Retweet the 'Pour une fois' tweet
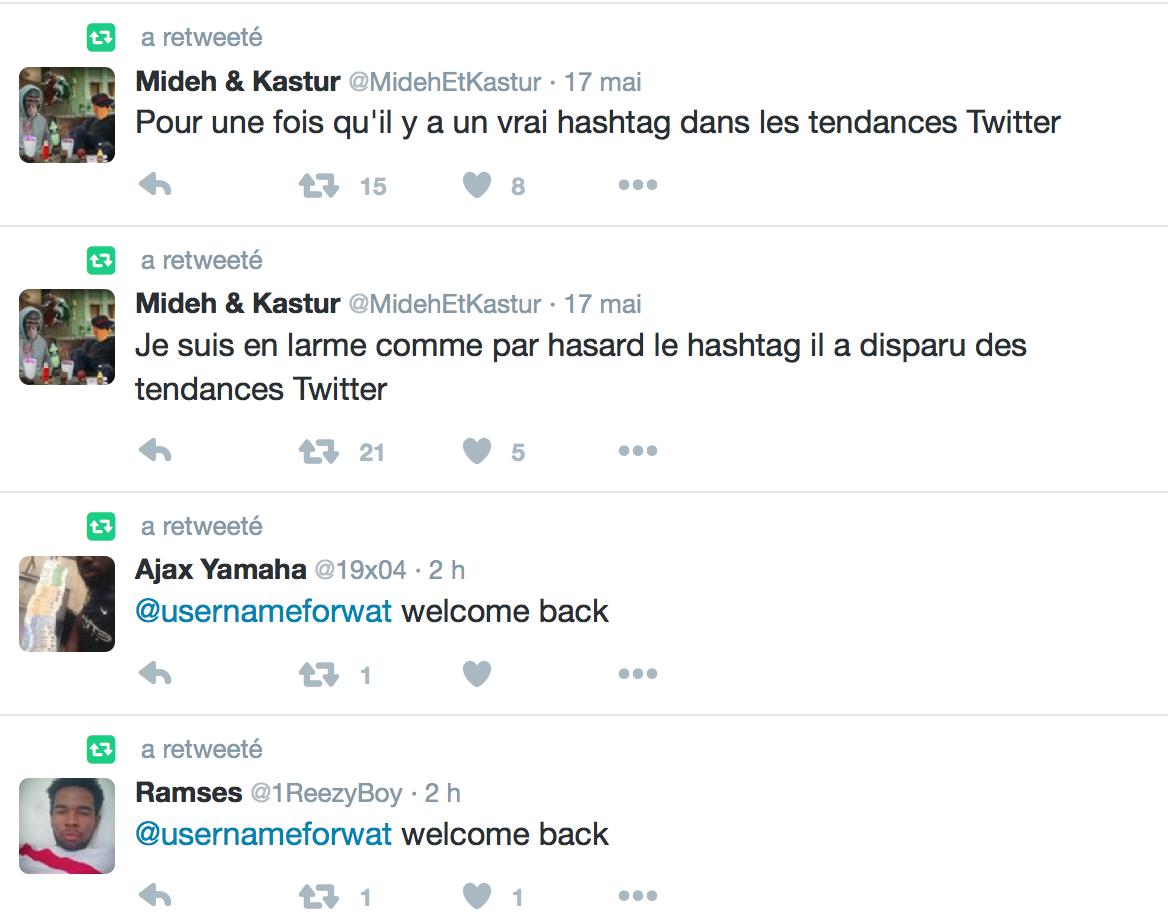The width and height of the screenshot is (1168, 922). (319, 185)
